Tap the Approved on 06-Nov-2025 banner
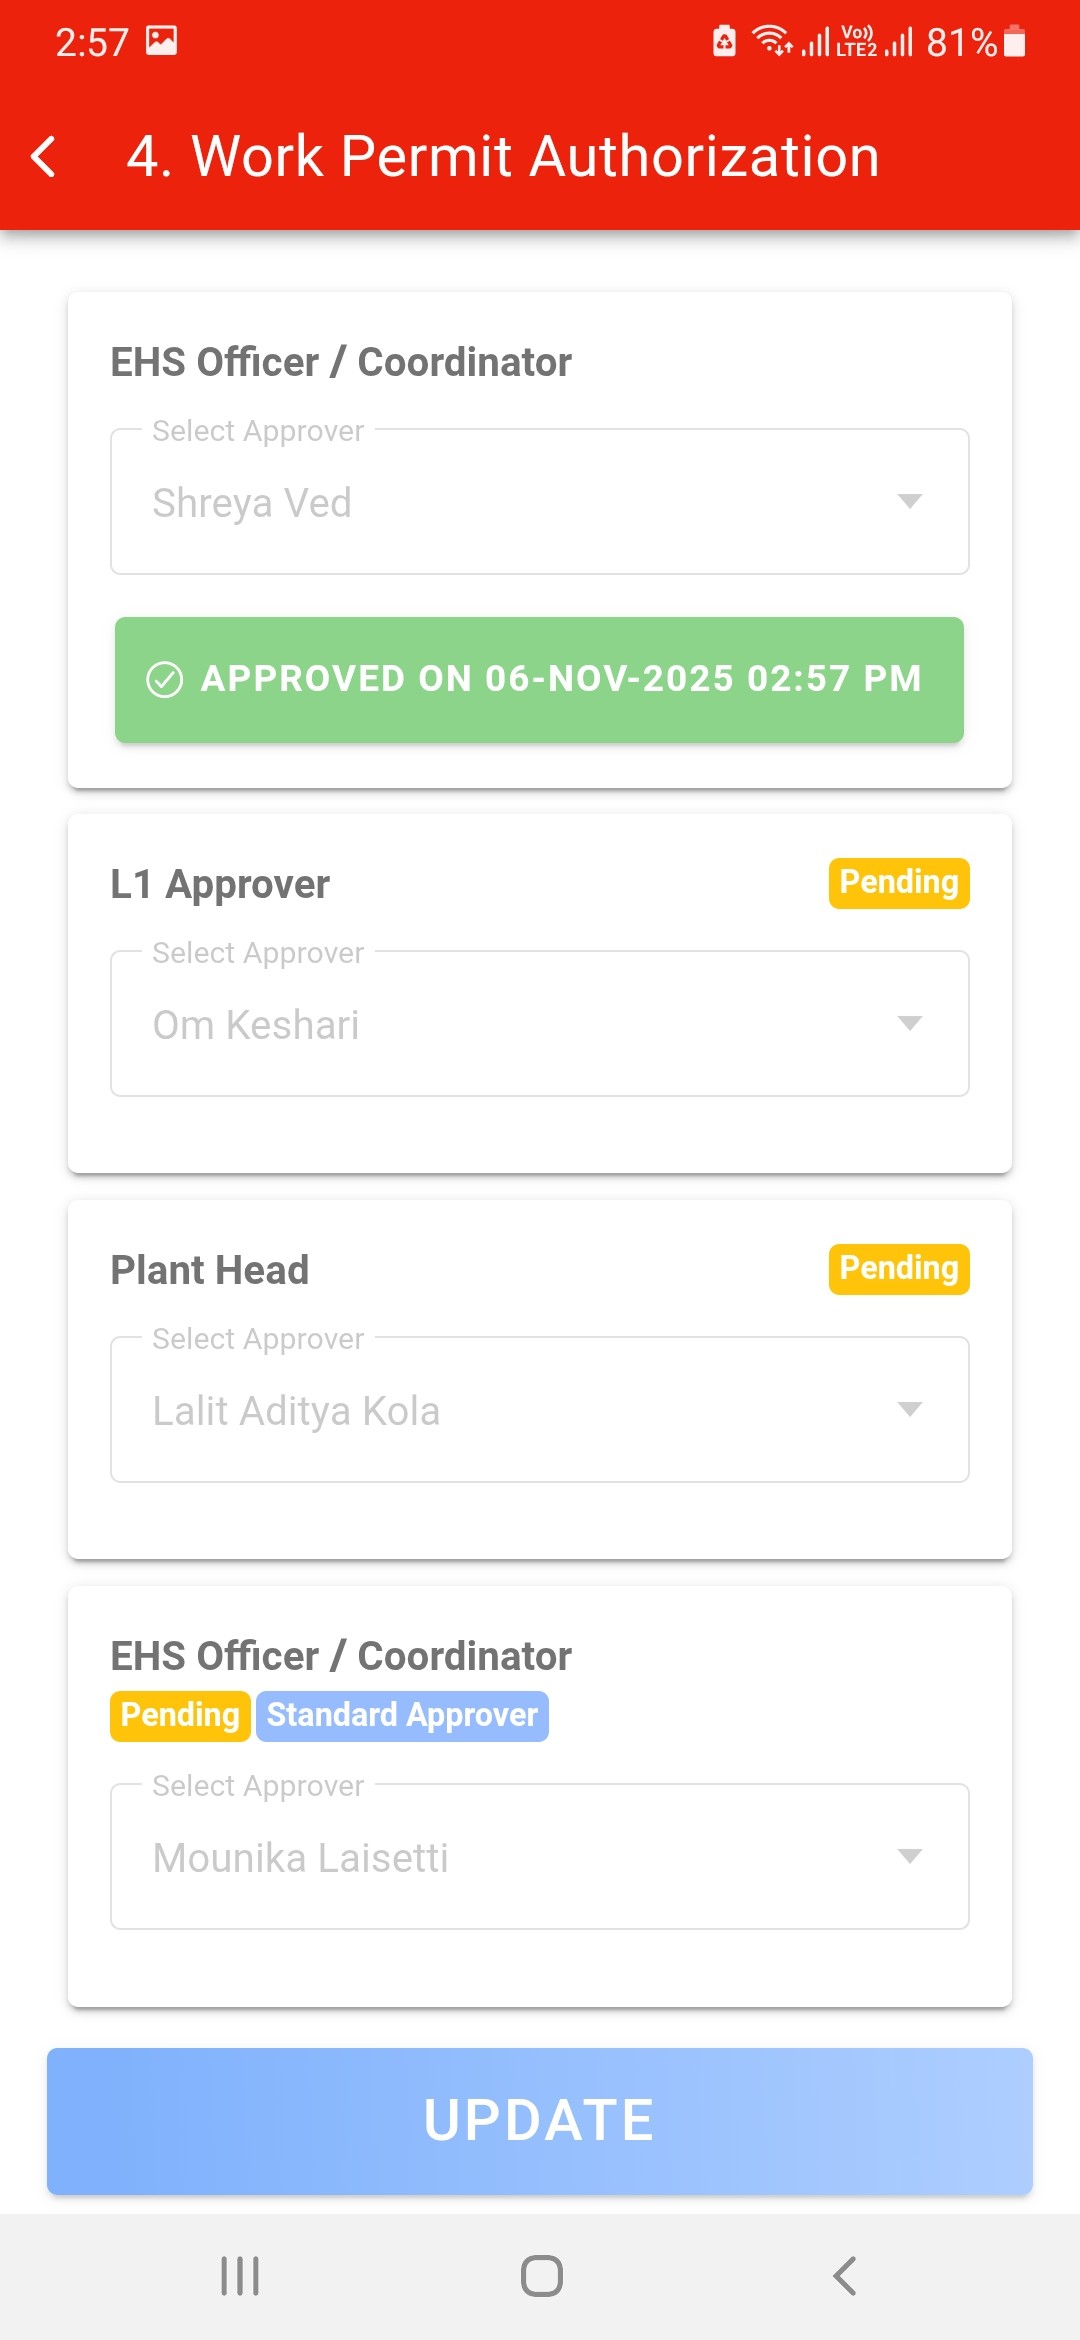This screenshot has height=2340, width=1080. [x=540, y=680]
